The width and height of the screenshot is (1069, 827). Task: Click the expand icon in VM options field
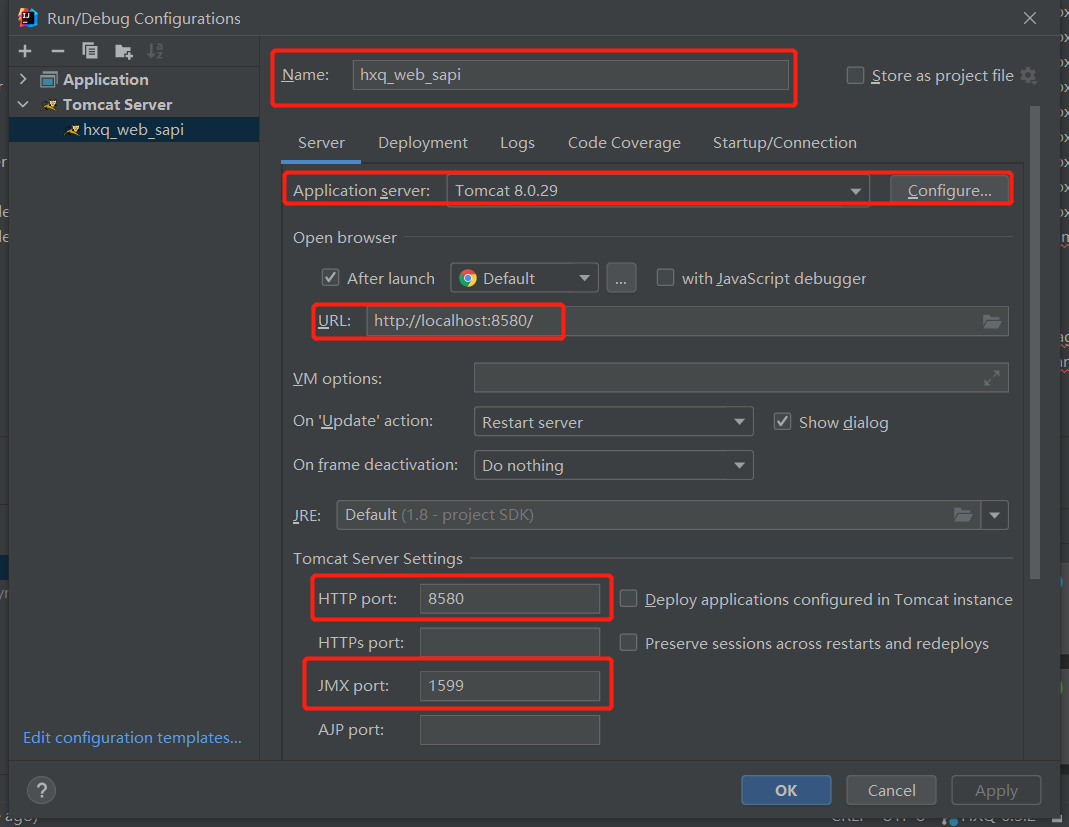click(992, 378)
